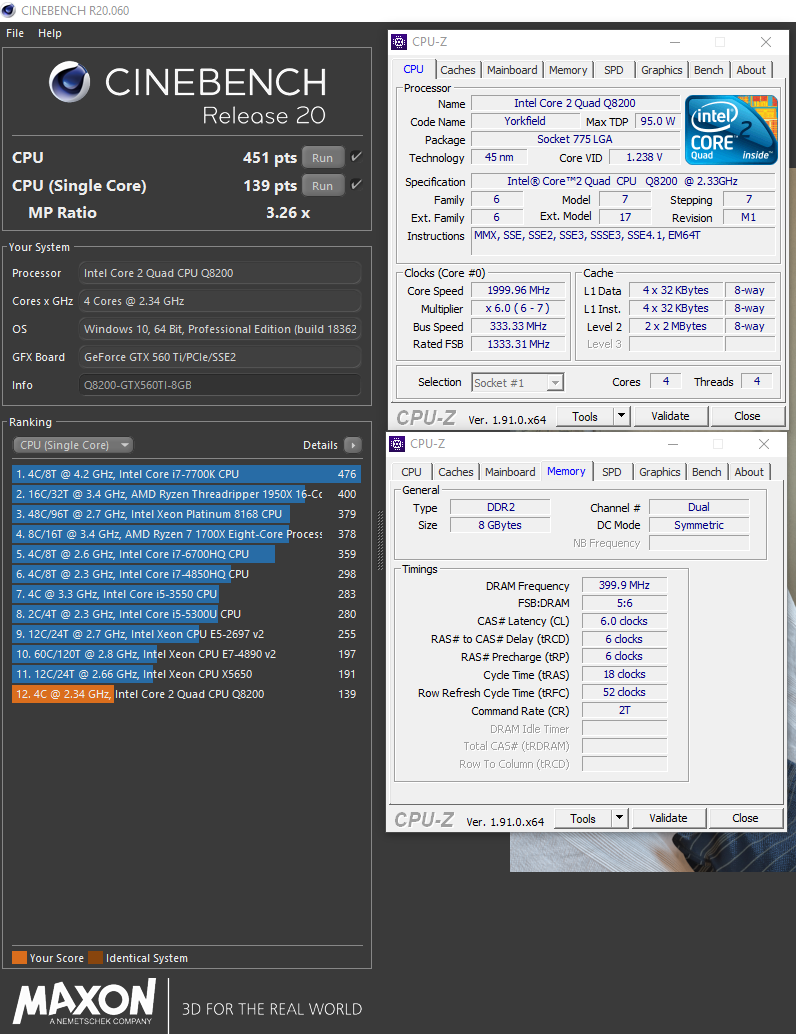The image size is (796, 1034).
Task: Open the File menu
Action: click(15, 33)
